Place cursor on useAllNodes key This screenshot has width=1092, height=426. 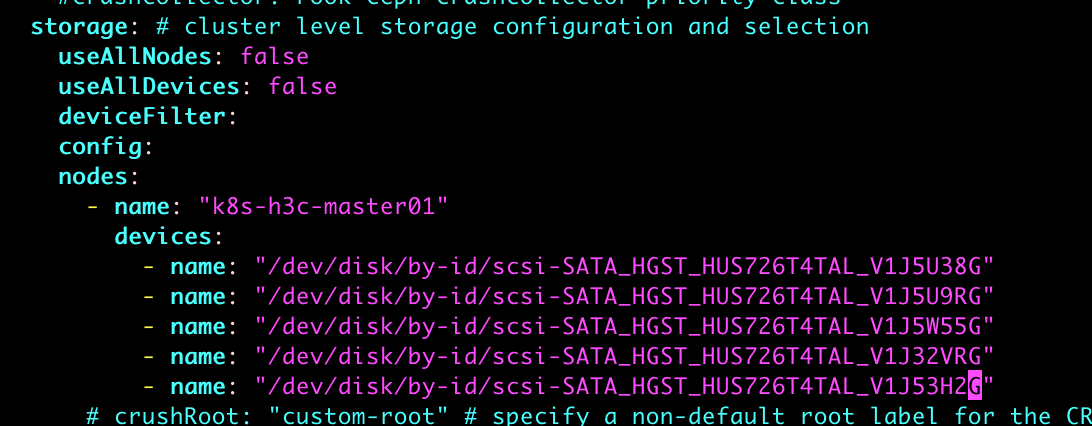(x=135, y=56)
